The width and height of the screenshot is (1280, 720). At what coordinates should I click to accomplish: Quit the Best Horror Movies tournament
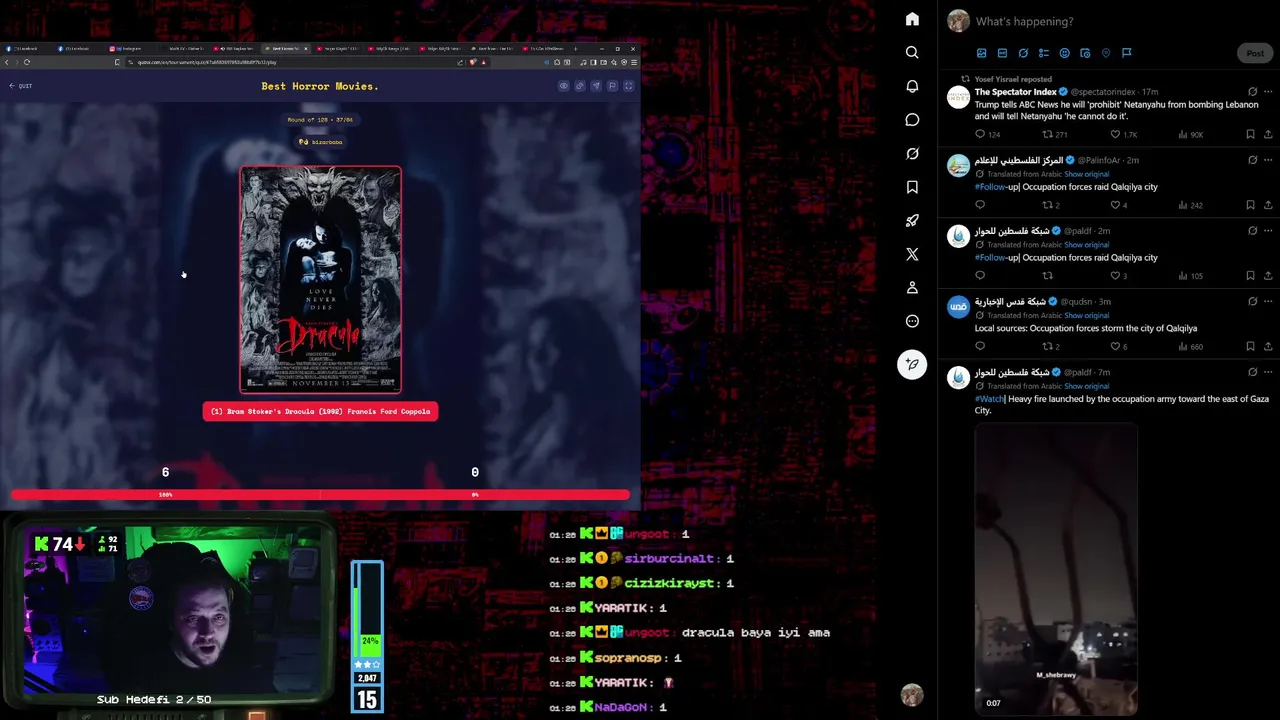(20, 86)
